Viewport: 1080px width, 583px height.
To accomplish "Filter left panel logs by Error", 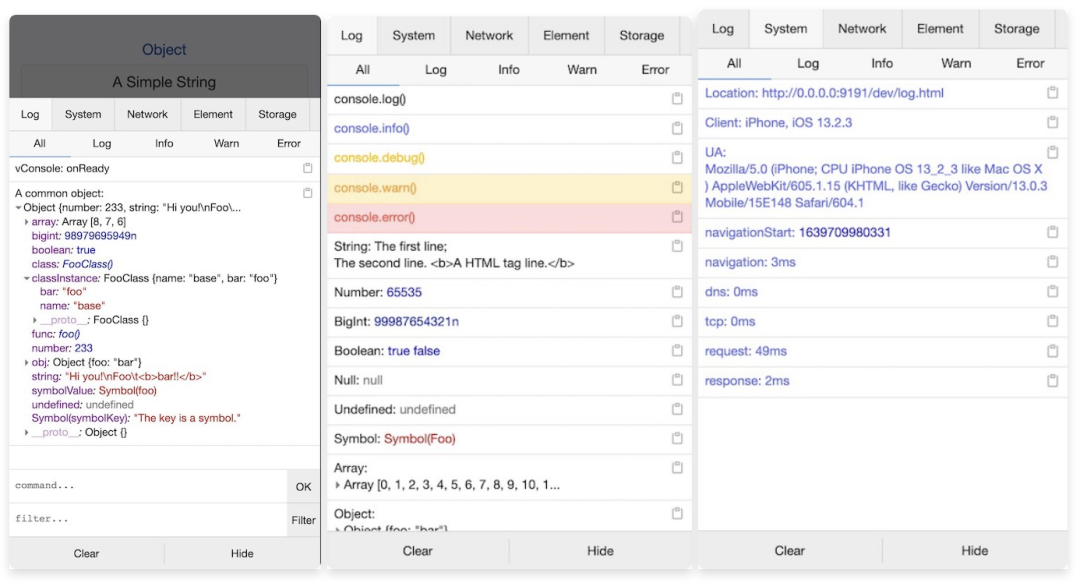I will click(x=288, y=143).
